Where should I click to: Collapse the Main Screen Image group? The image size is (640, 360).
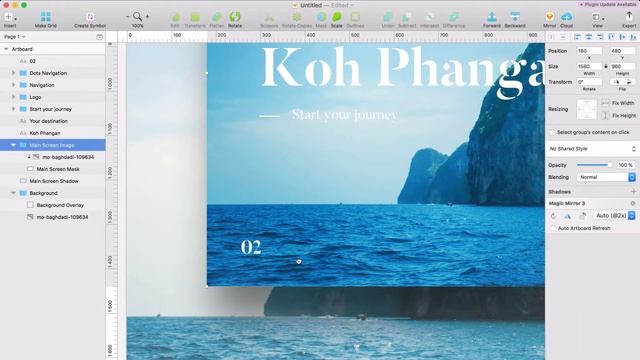click(x=13, y=145)
